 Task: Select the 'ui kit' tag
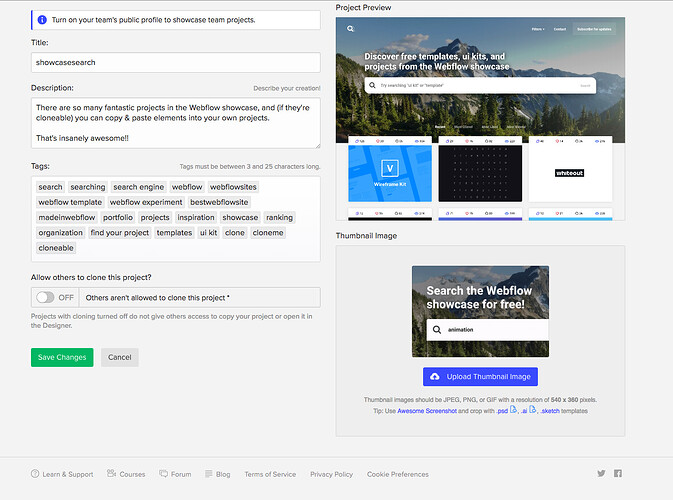pos(209,233)
